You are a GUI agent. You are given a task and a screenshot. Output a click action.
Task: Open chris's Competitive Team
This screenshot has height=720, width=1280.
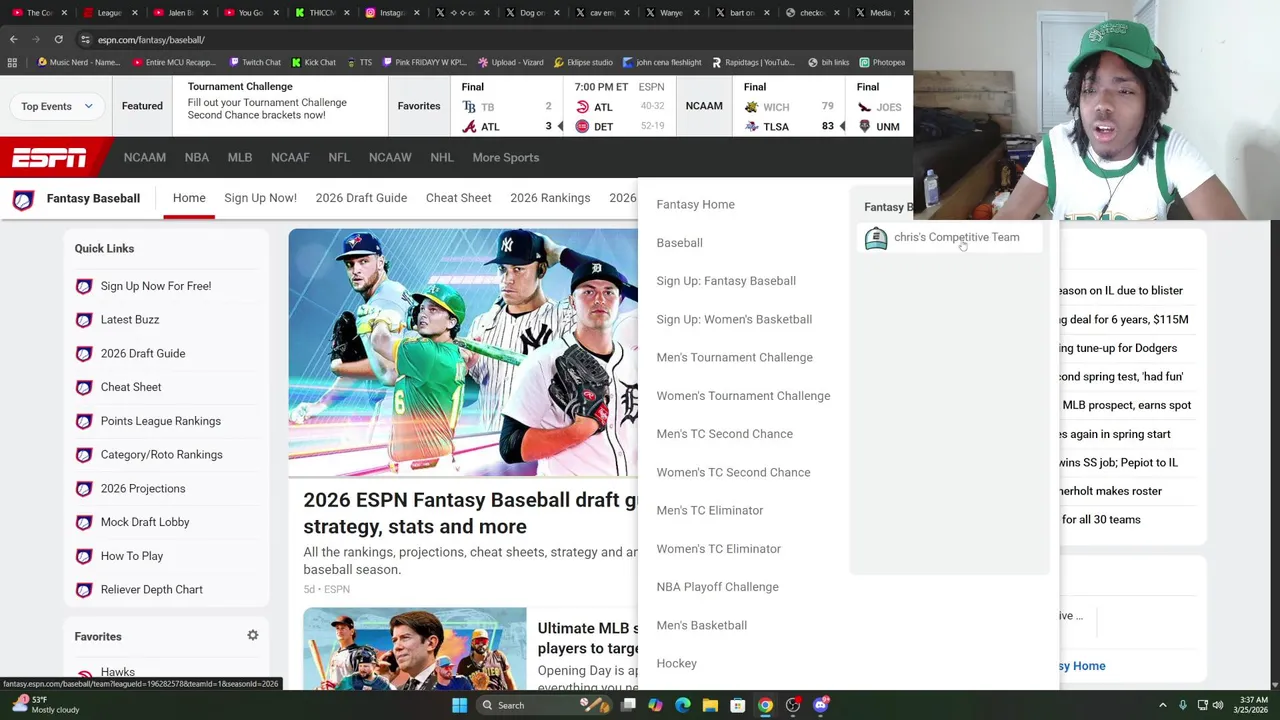point(956,238)
